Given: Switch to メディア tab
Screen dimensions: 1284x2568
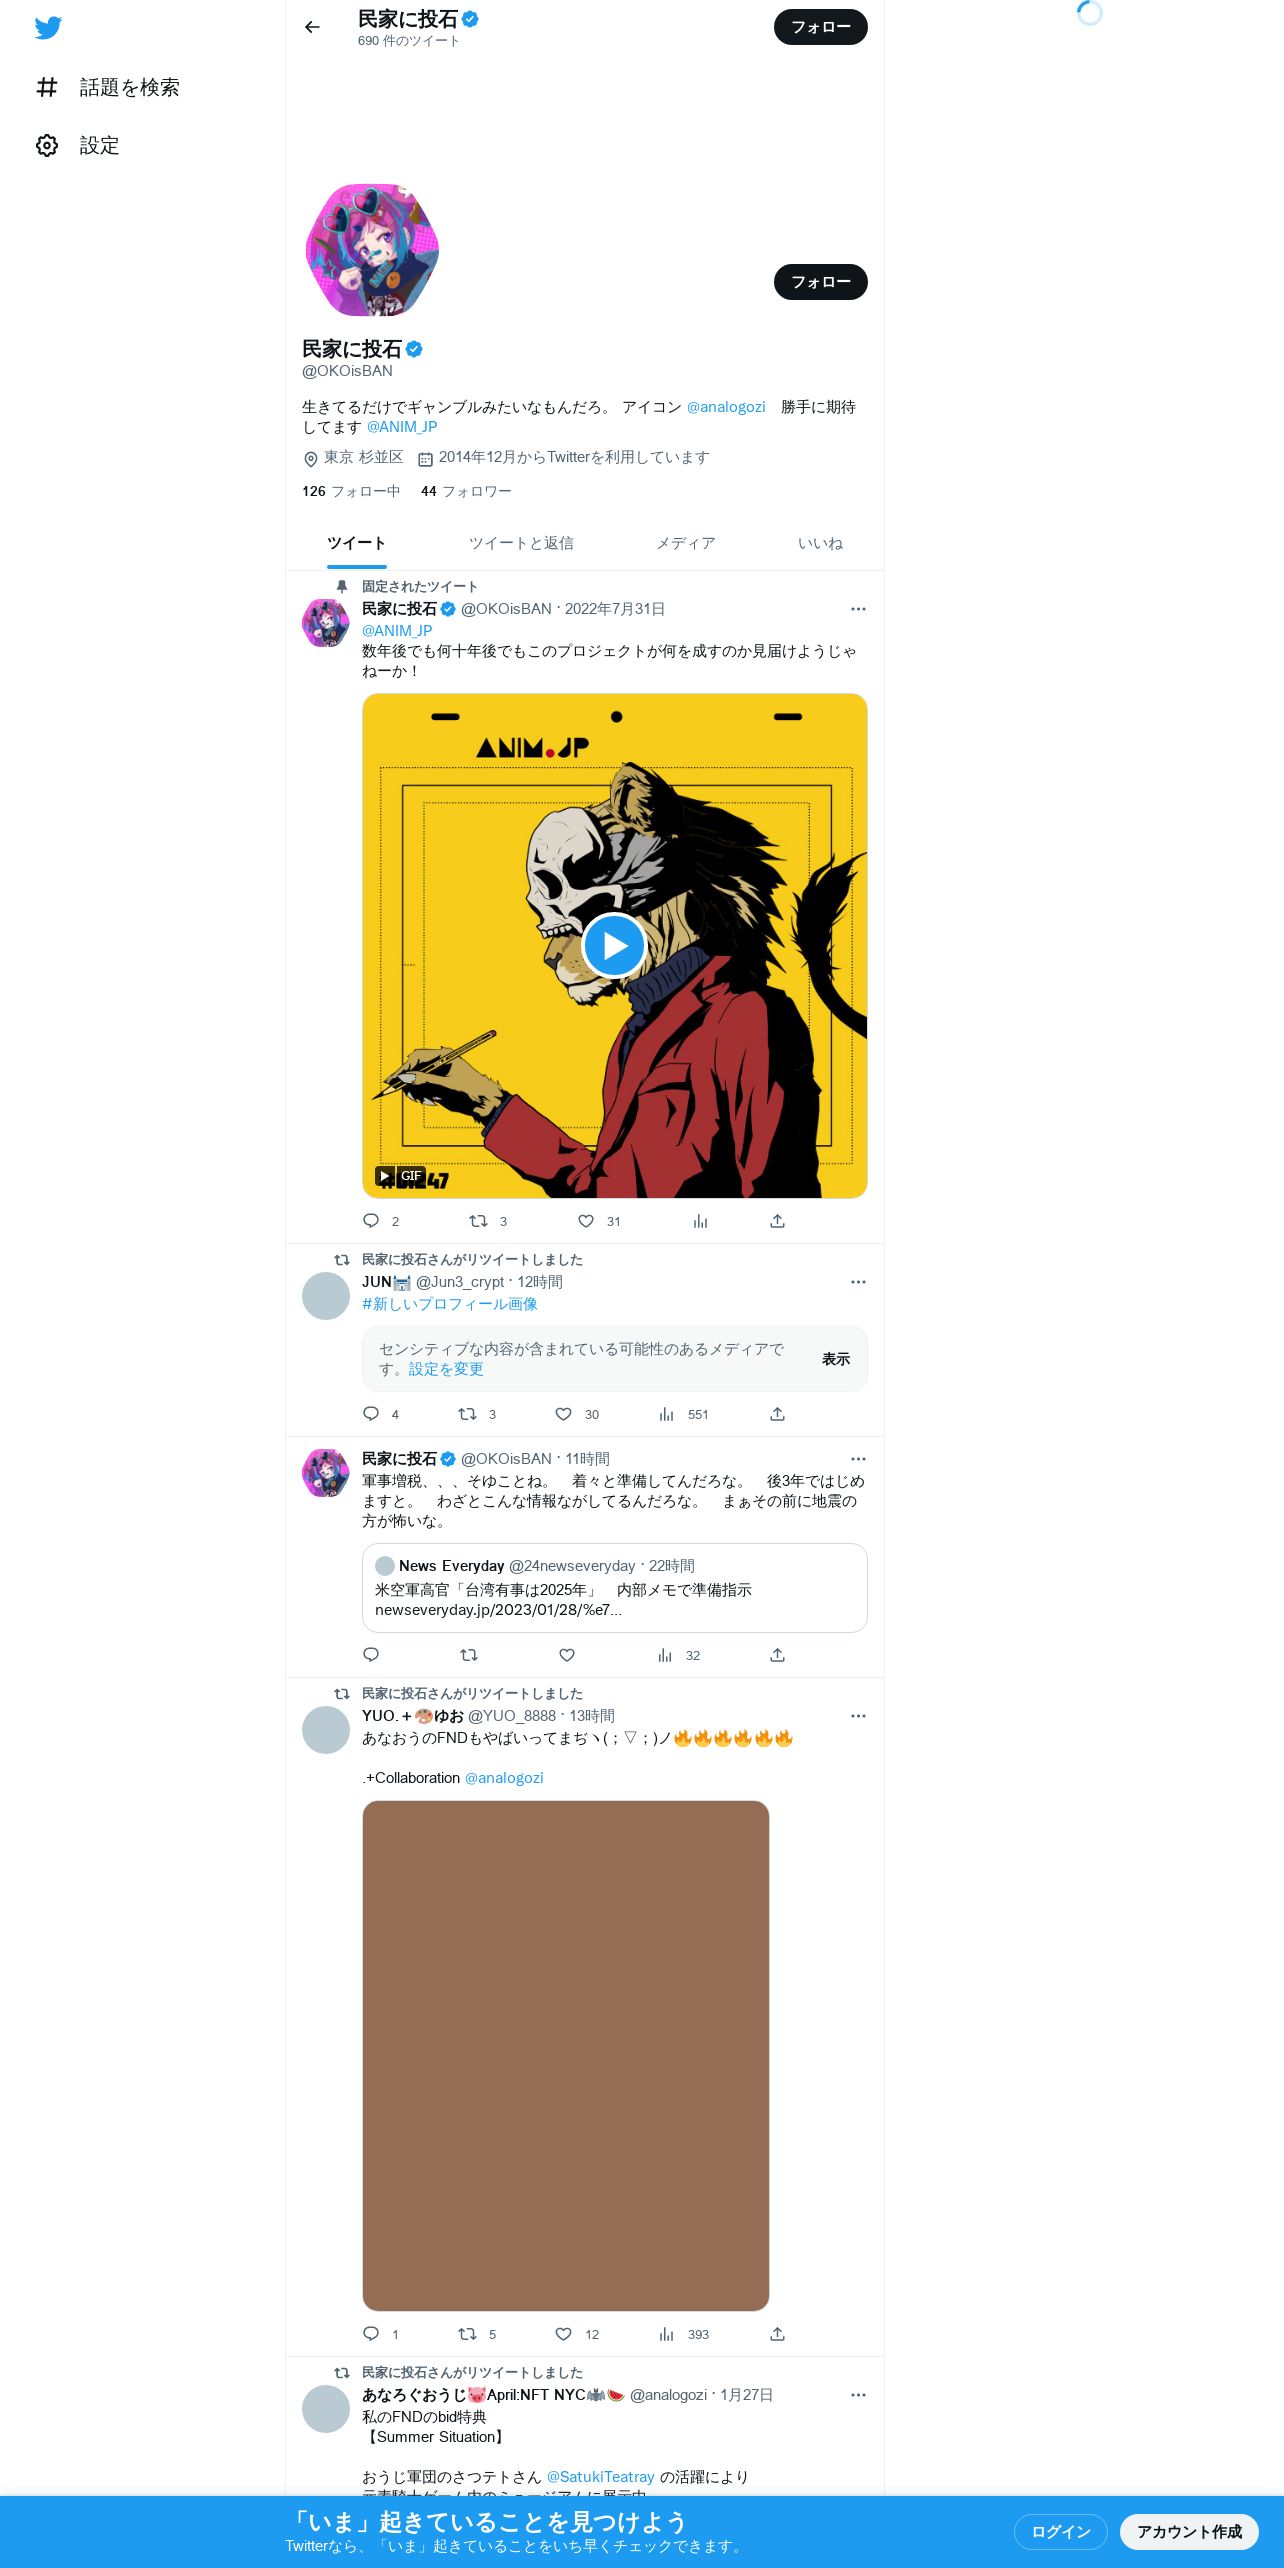Looking at the screenshot, I should point(685,543).
